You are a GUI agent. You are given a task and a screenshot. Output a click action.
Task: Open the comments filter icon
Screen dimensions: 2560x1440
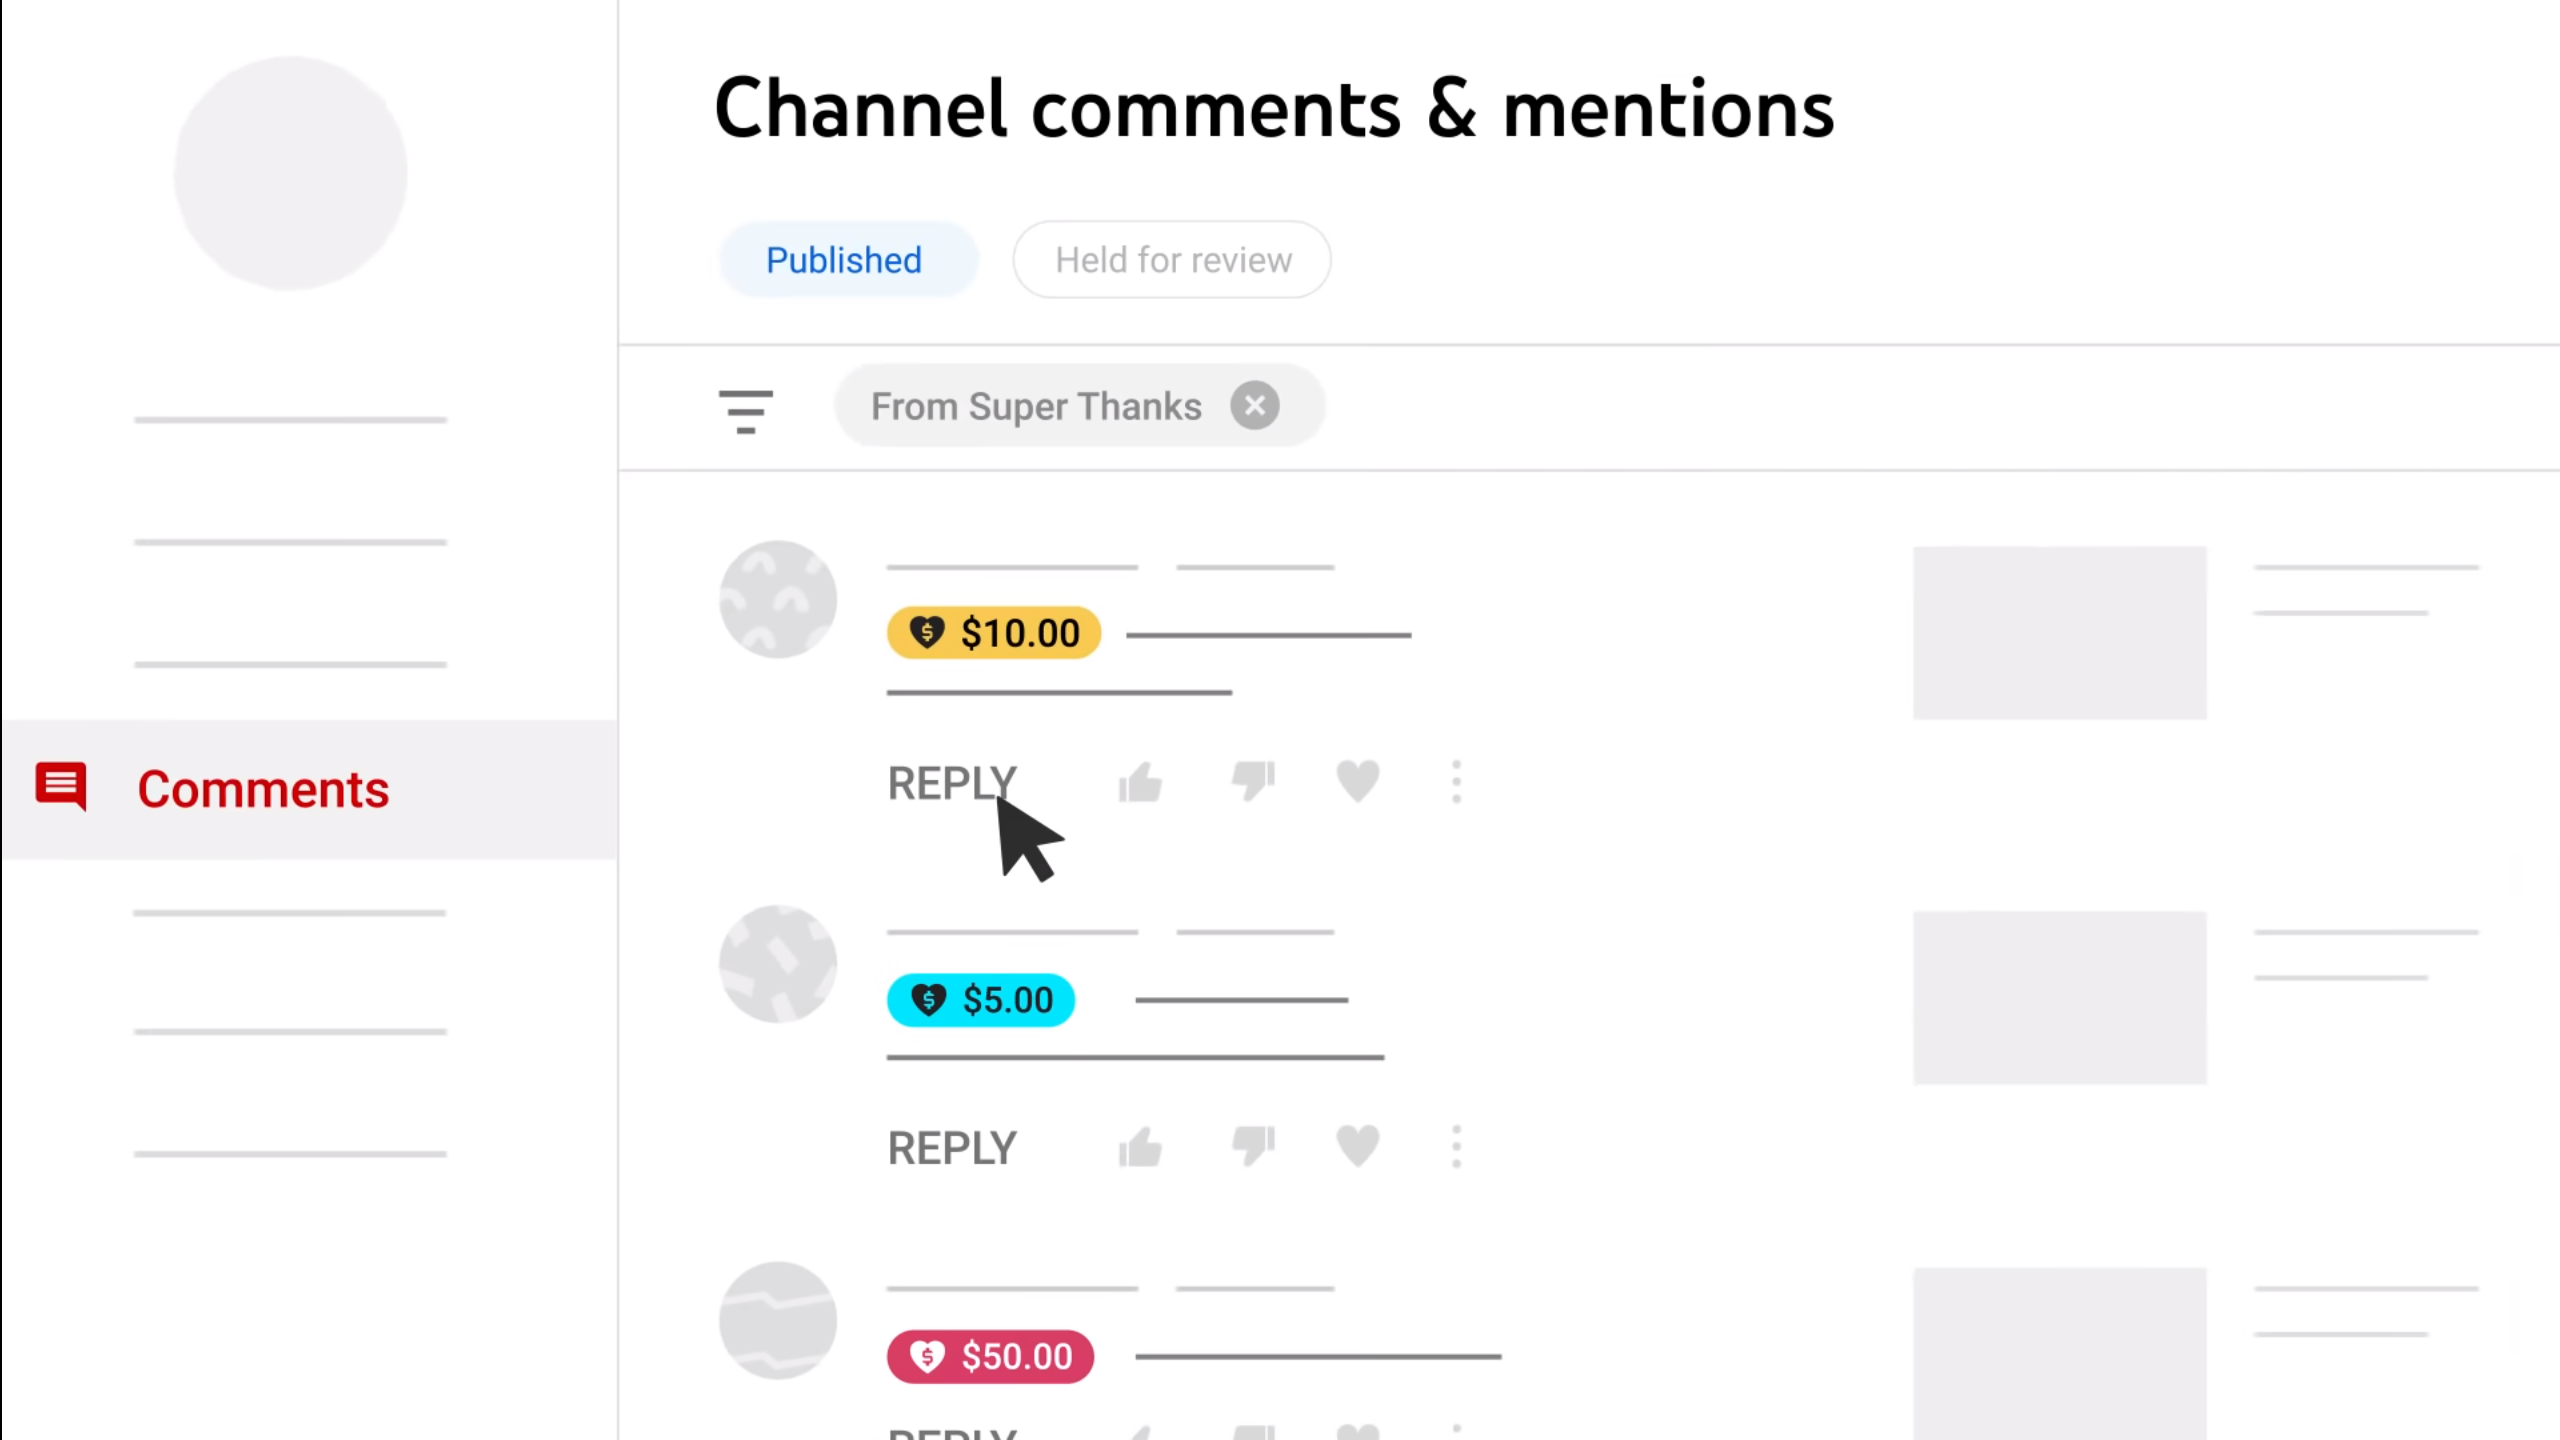745,410
